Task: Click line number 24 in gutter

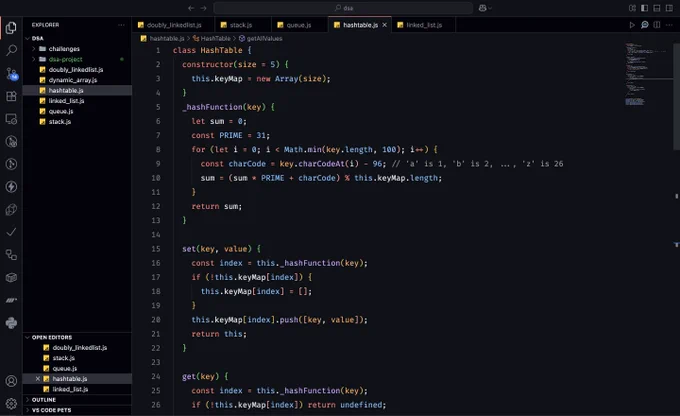Action: point(156,376)
